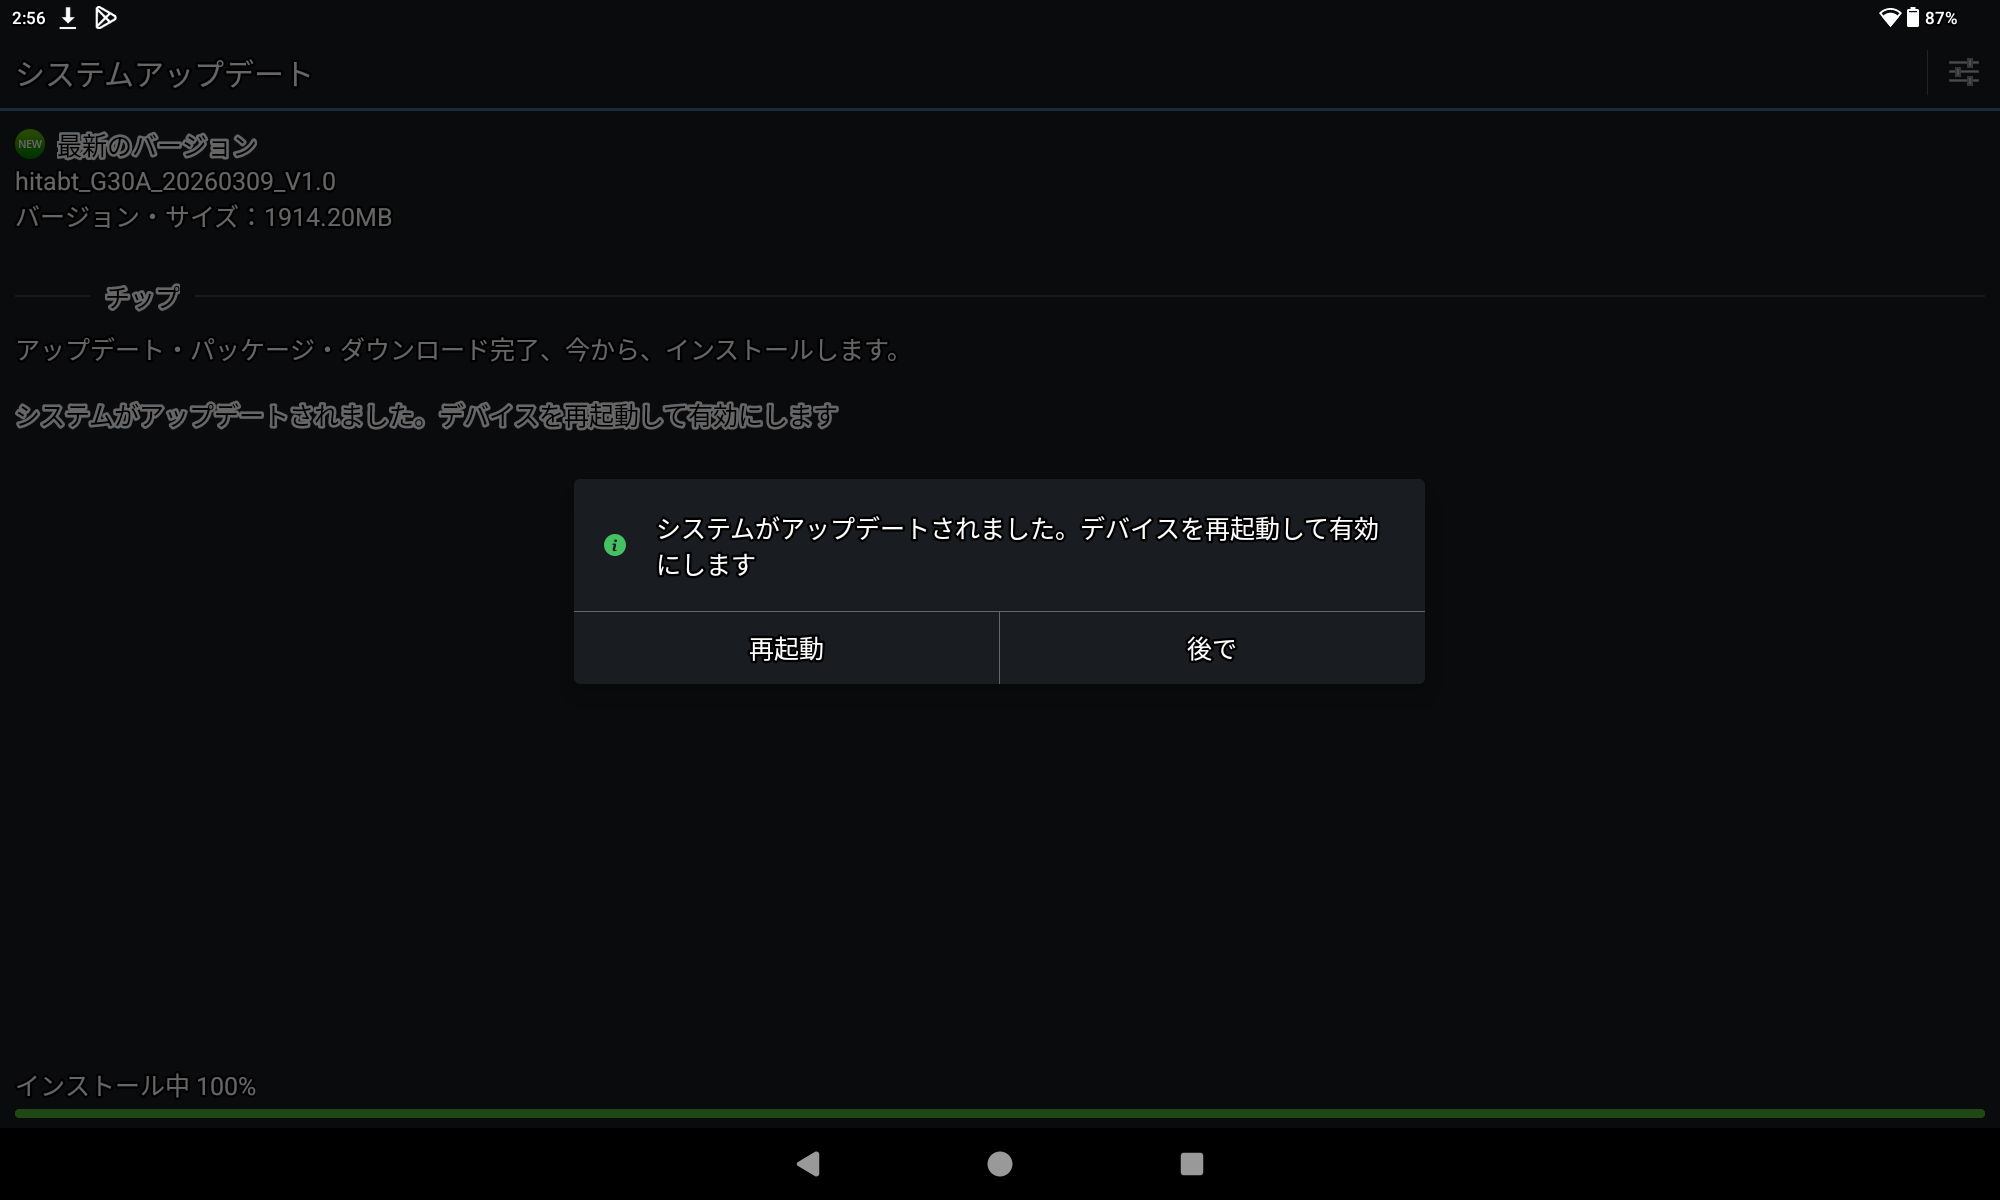Viewport: 2000px width, 1200px height.
Task: Click the 最新のバージョン heading
Action: (x=157, y=146)
